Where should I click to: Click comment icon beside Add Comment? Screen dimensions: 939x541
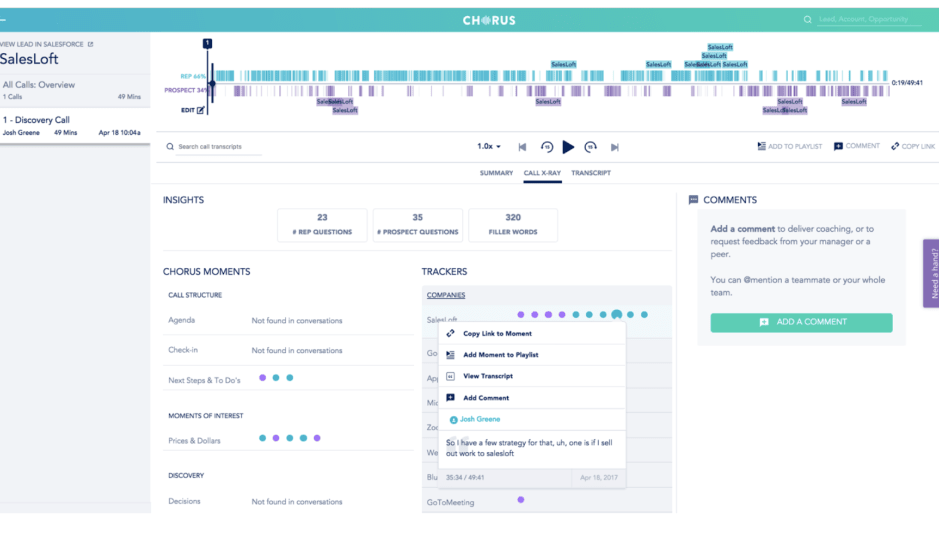[450, 397]
